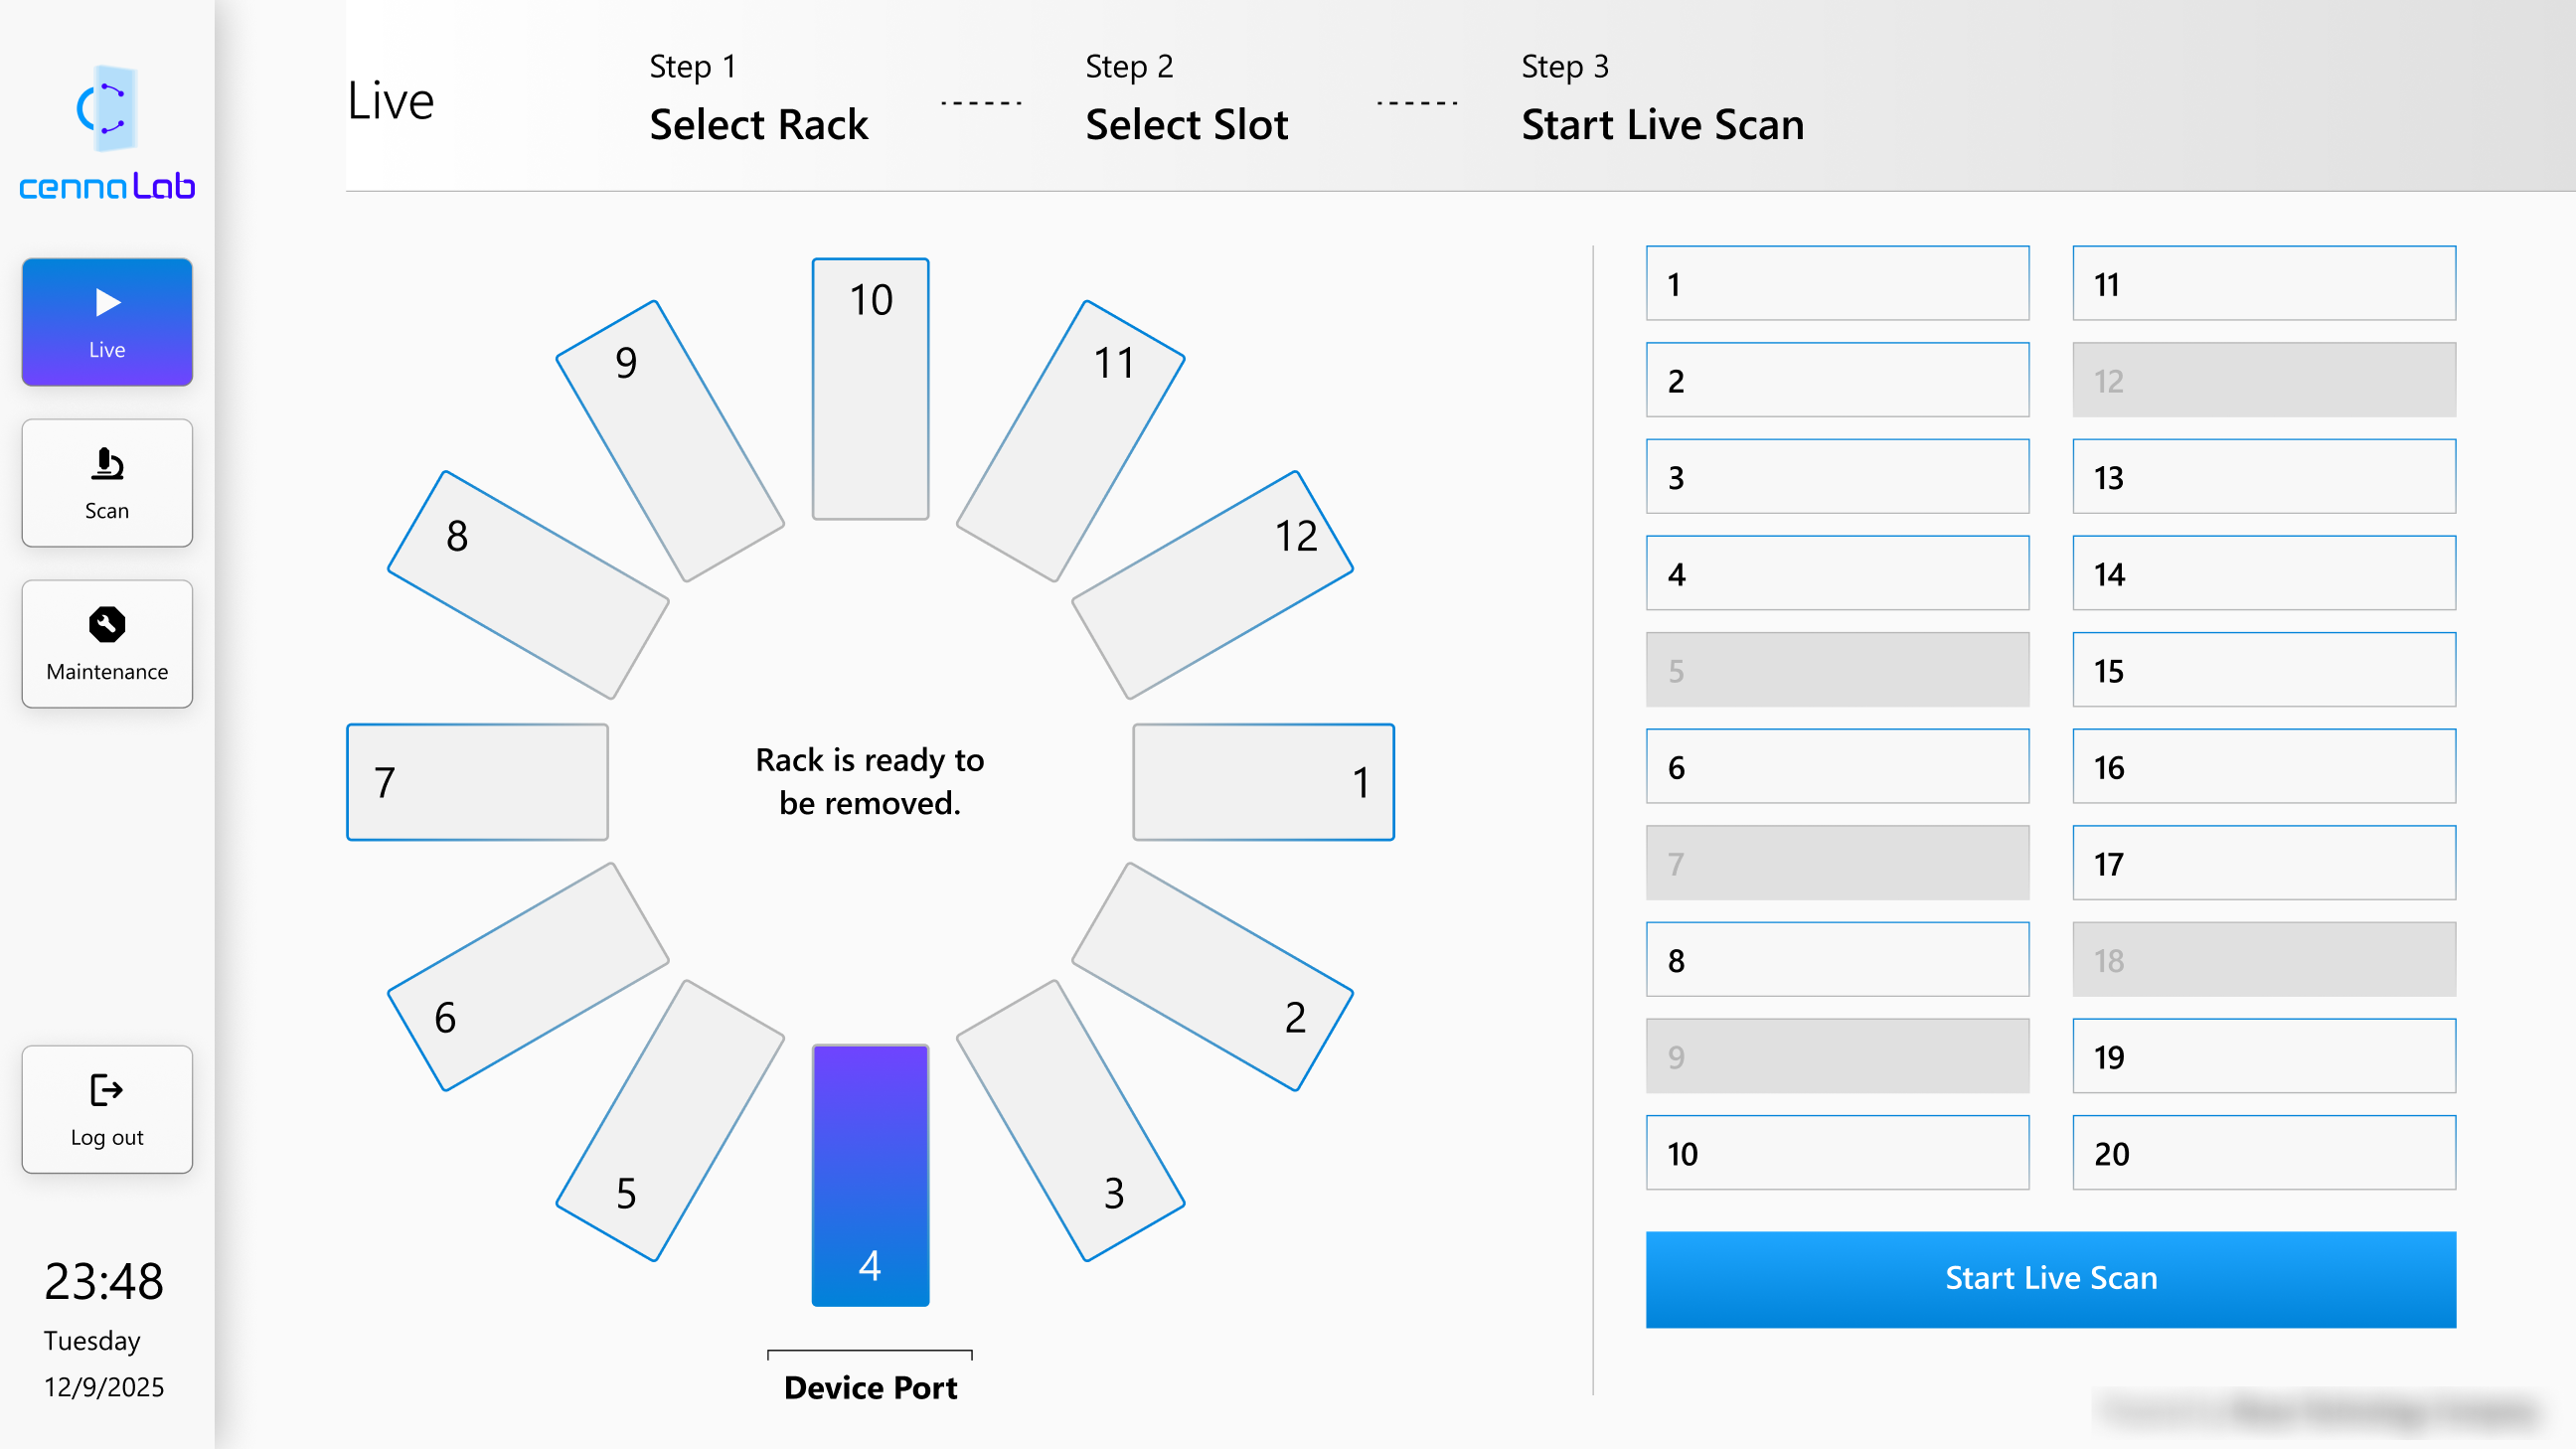This screenshot has height=1449, width=2576.
Task: Pick slot 15 from the slot list
Action: [2263, 670]
